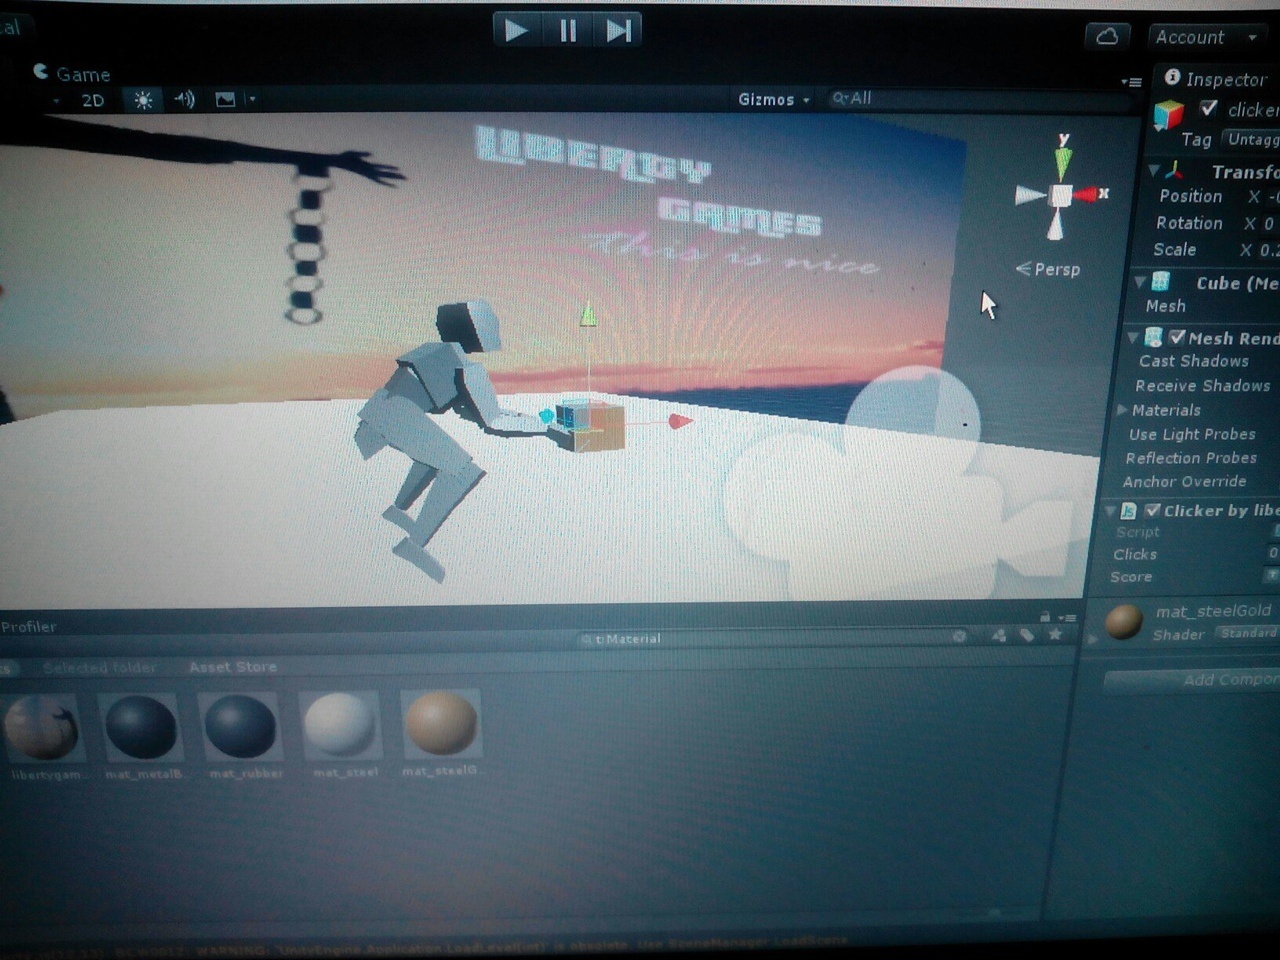Collapse the Transform component foldout
The width and height of the screenshot is (1280, 960).
[1154, 171]
